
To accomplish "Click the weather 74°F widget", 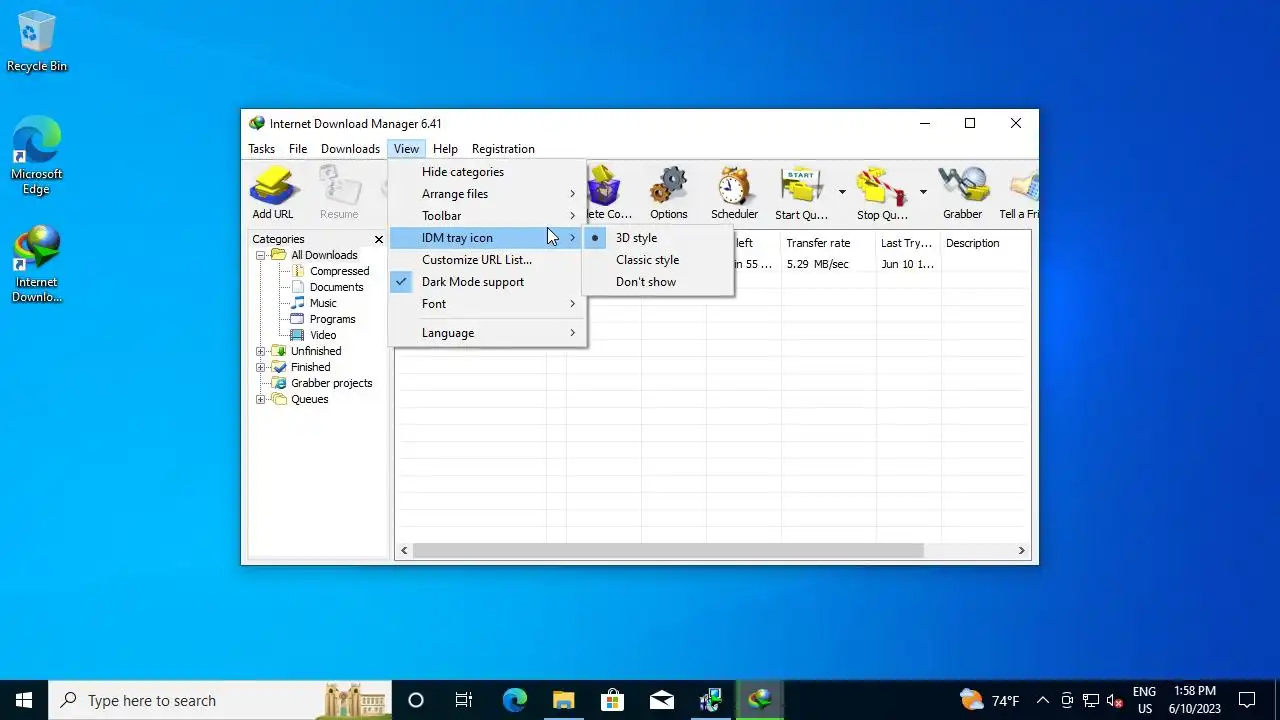I will pos(990,700).
